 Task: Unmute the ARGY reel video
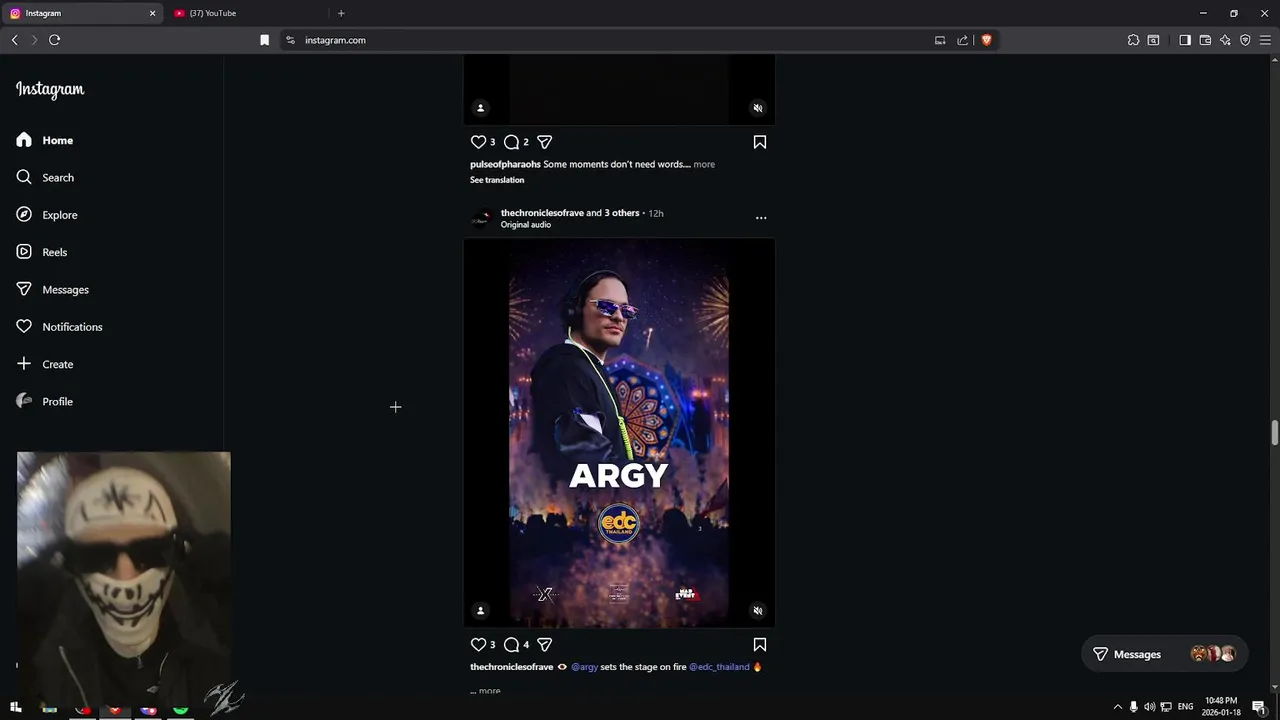[758, 610]
